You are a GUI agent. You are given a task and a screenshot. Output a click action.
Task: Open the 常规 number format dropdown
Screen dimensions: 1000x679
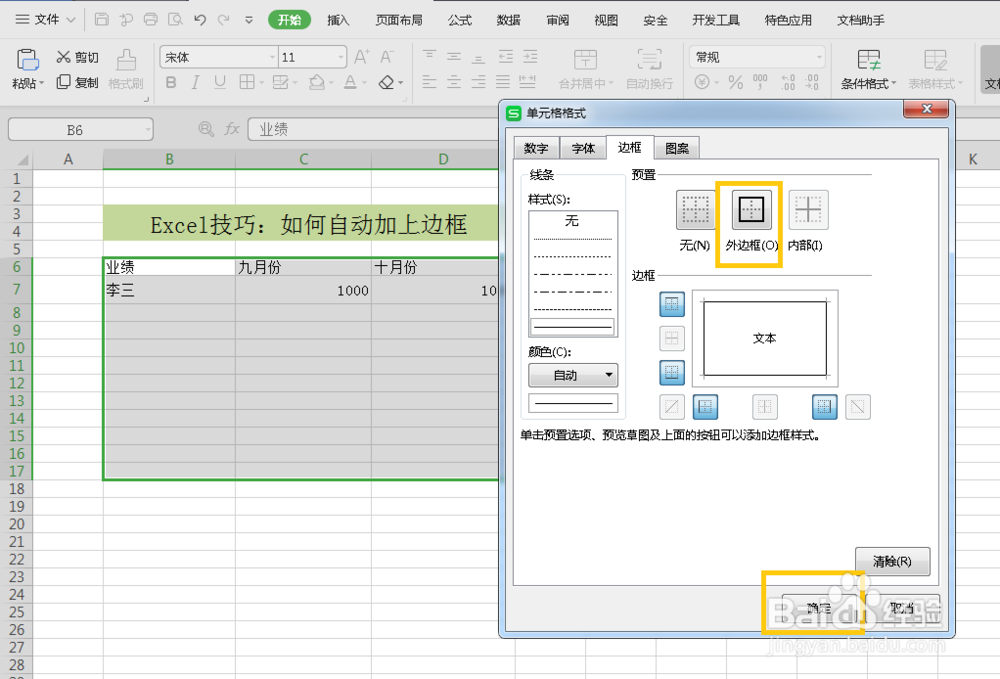coord(819,57)
